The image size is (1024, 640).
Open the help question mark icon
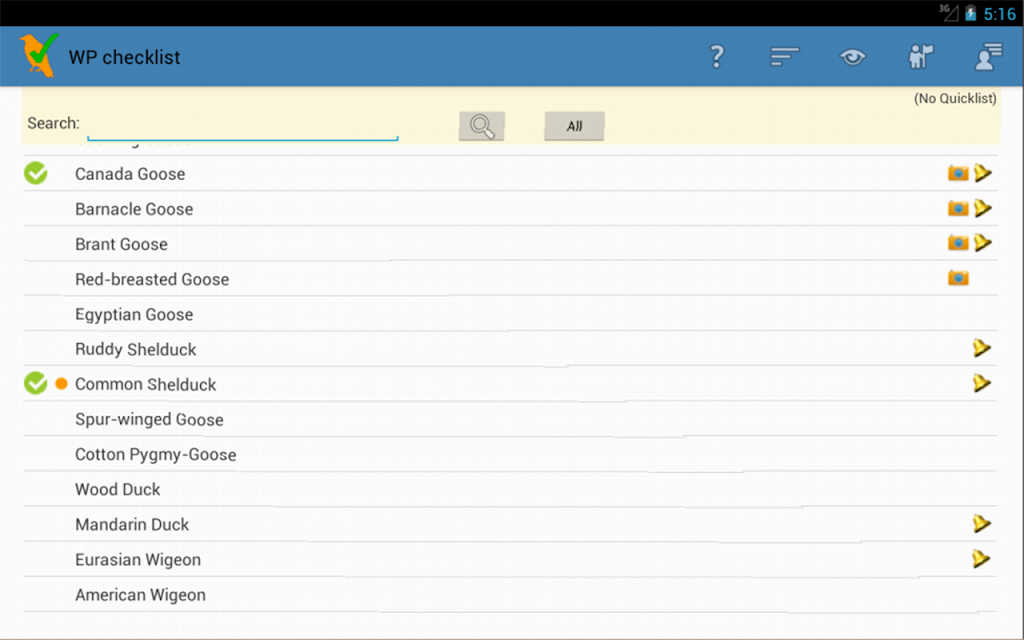[717, 57]
